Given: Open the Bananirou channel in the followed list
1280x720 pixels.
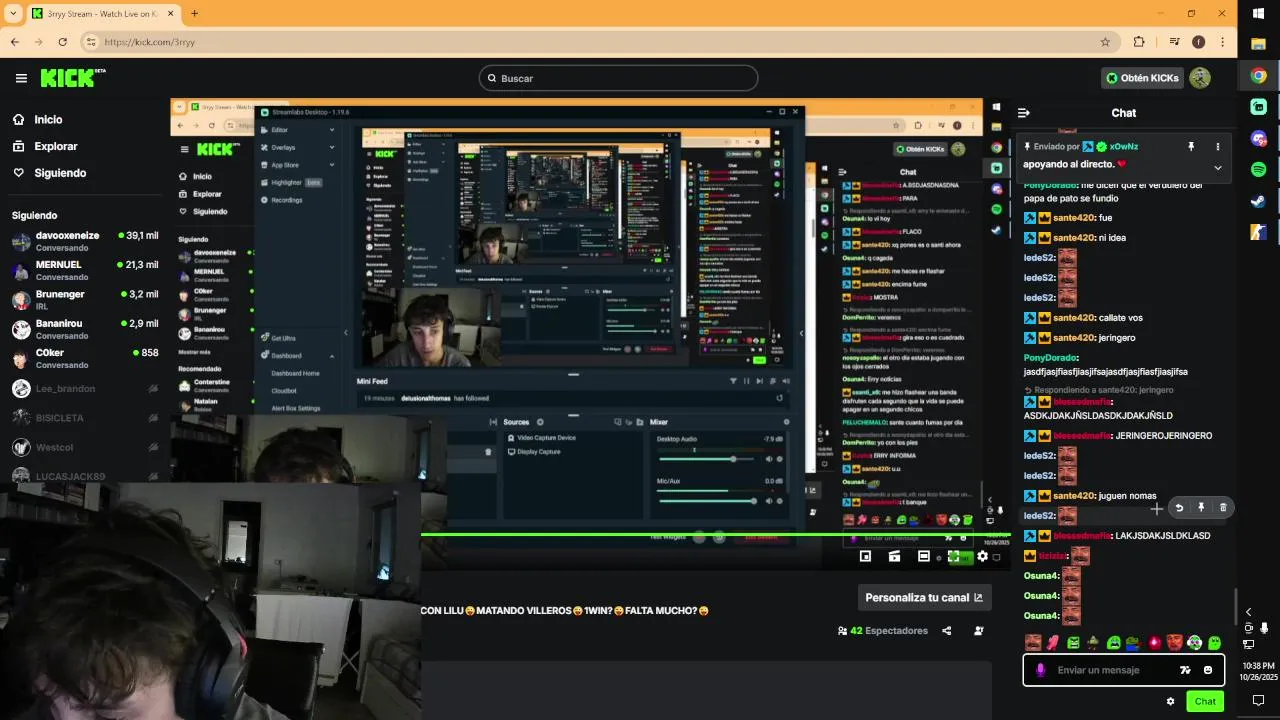Looking at the screenshot, I should [x=85, y=329].
